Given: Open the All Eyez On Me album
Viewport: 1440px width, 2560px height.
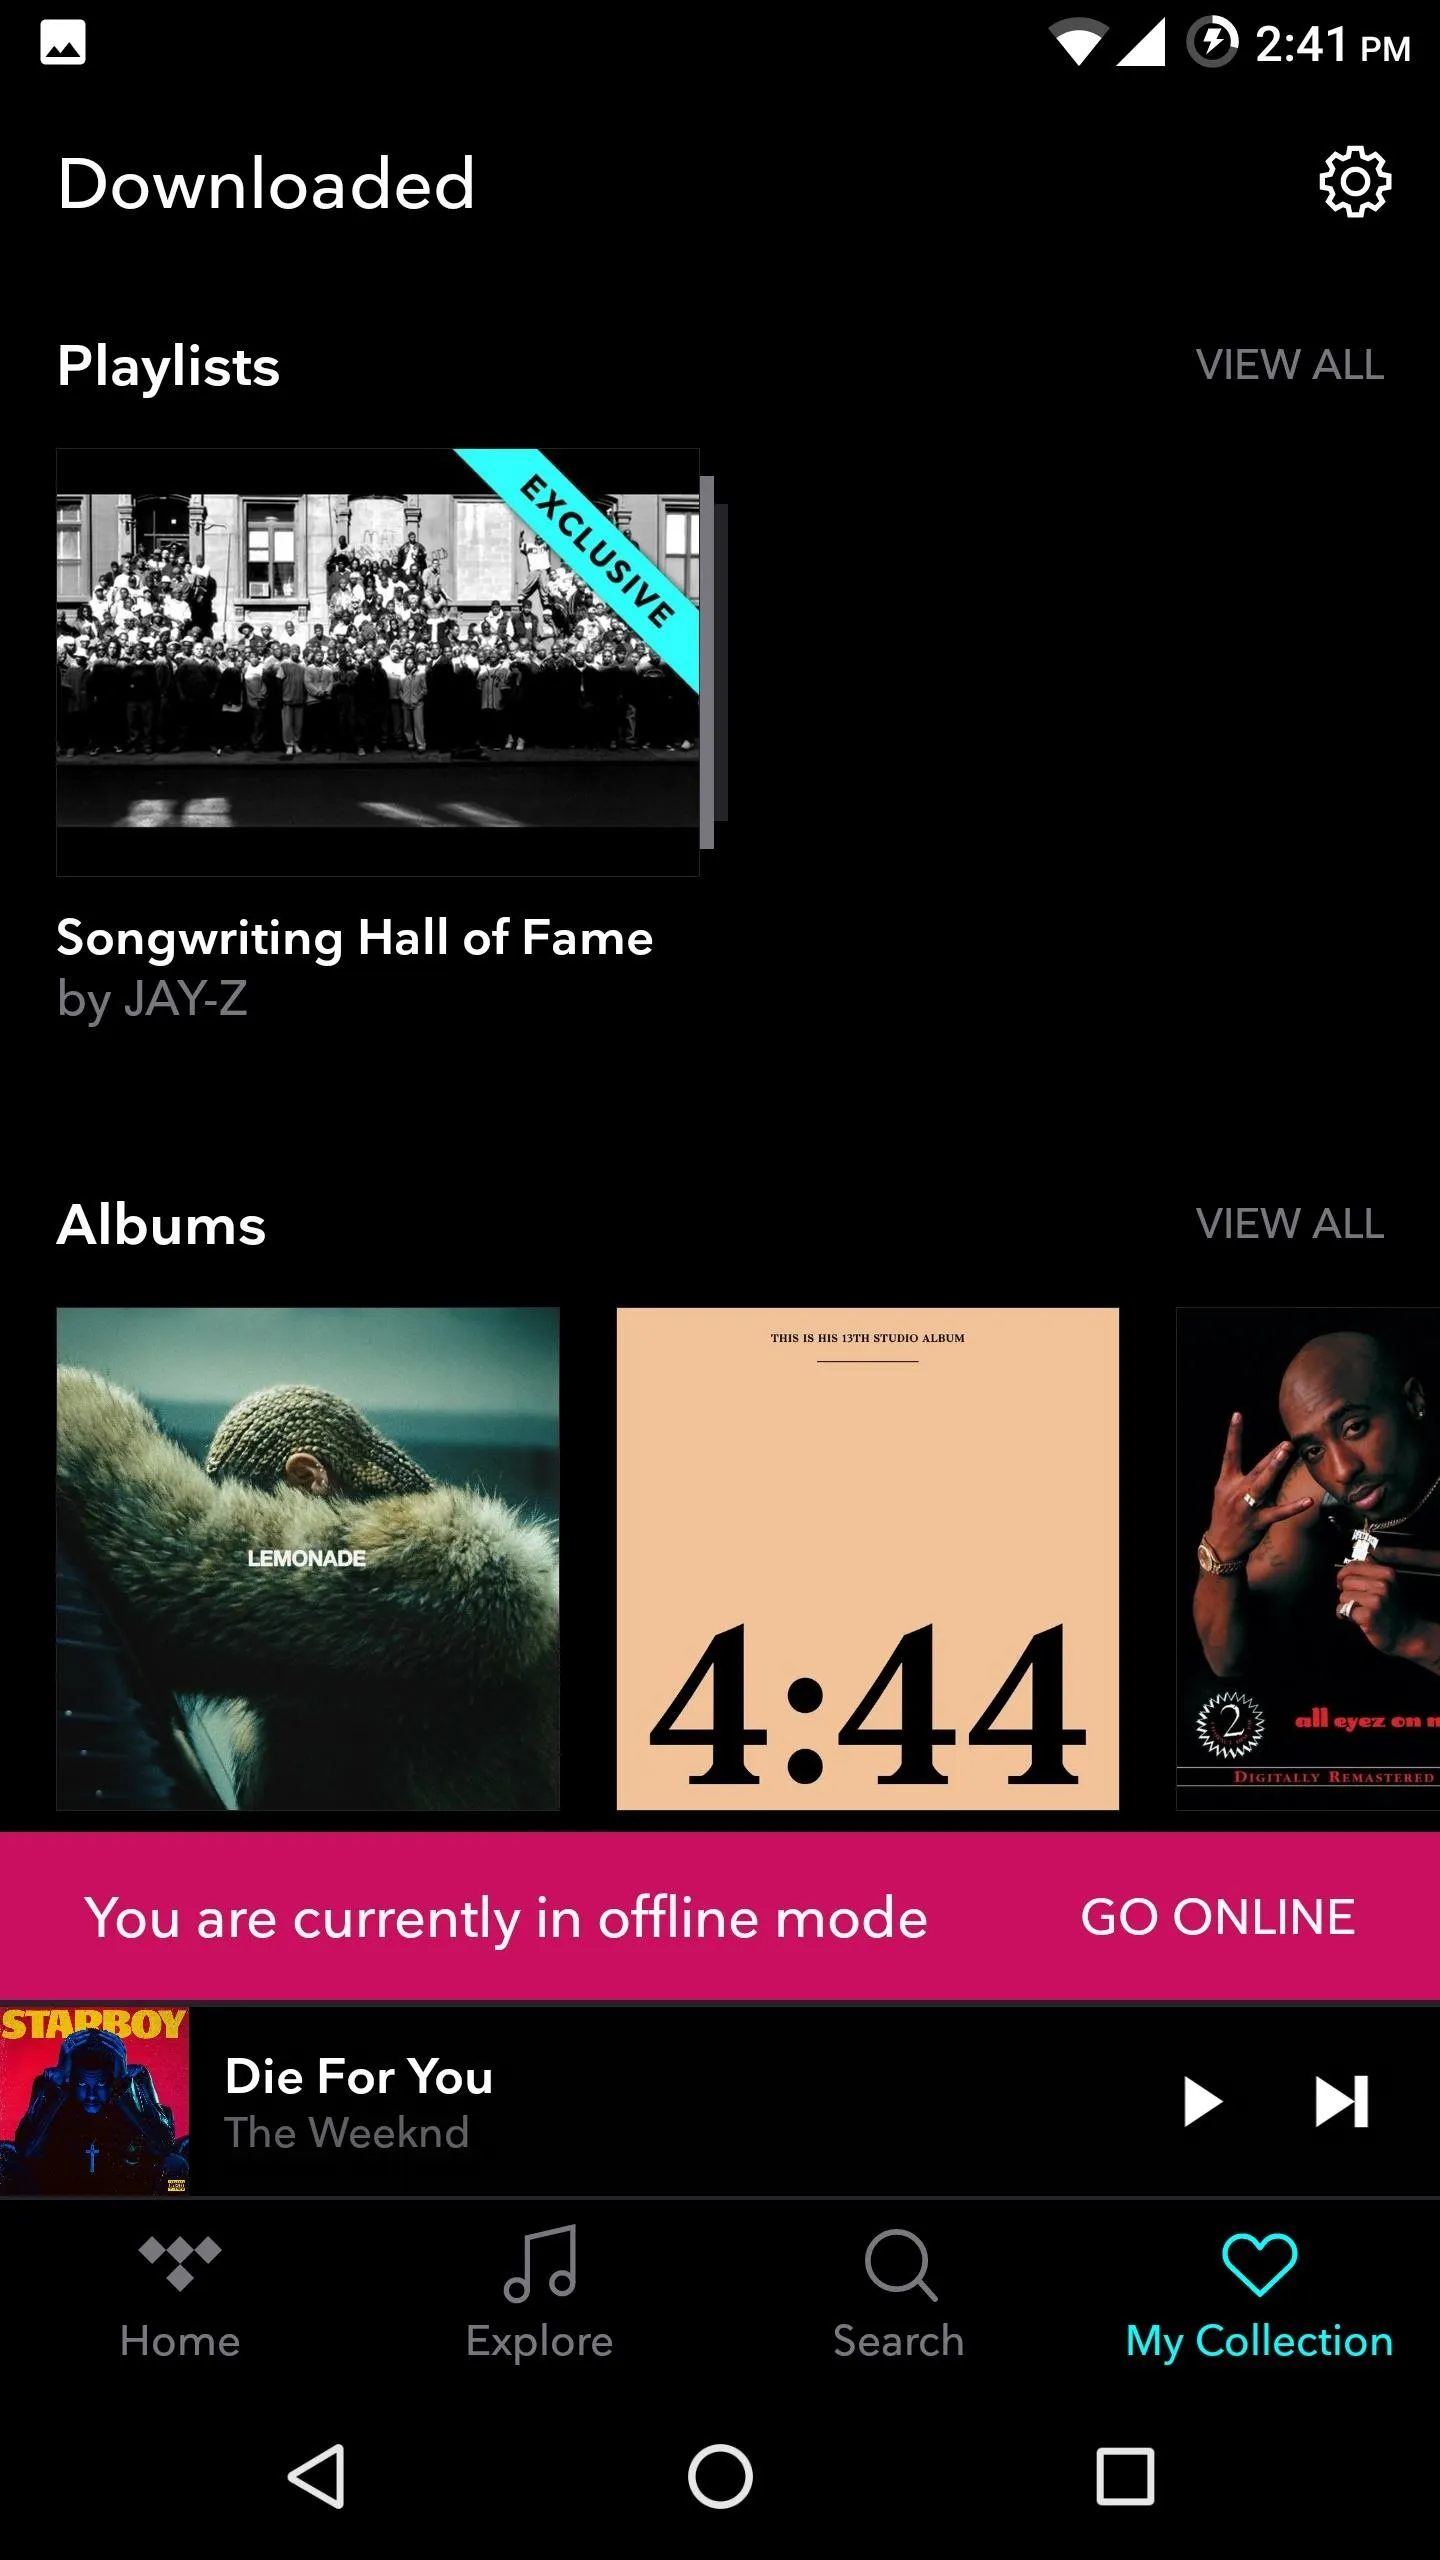Looking at the screenshot, I should pos(1308,1558).
